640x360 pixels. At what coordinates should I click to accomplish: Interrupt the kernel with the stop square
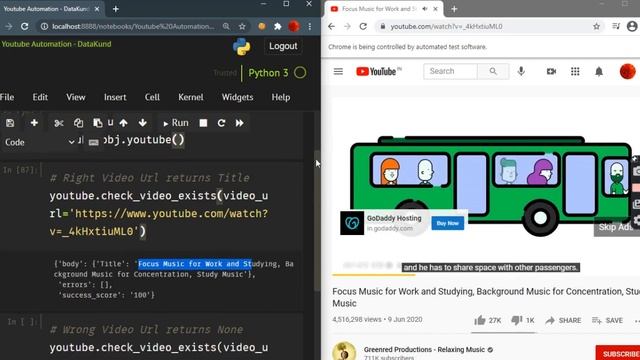click(203, 123)
